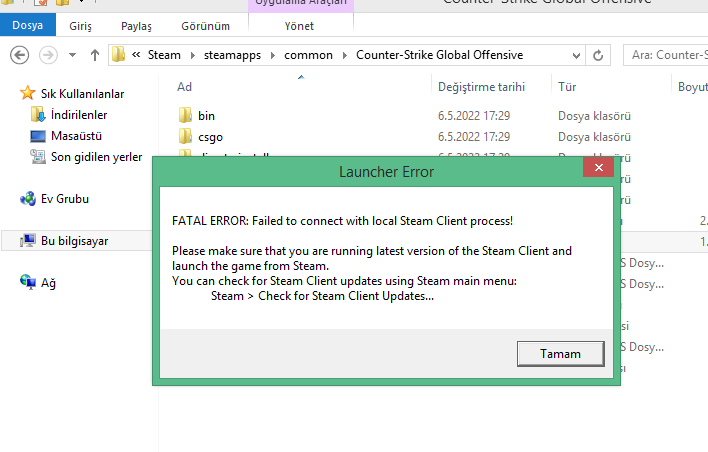The height and width of the screenshot is (452, 708).
Task: Click the Forward navigation arrow
Action: point(48,56)
